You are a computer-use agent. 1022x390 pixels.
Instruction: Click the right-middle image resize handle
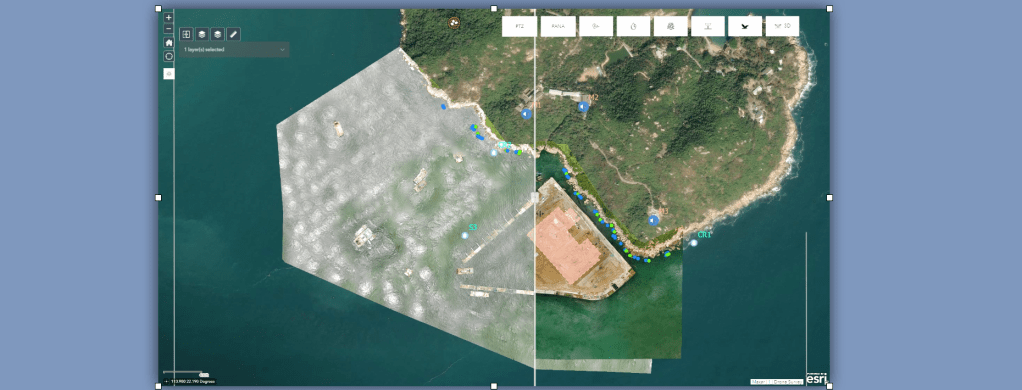(830, 197)
